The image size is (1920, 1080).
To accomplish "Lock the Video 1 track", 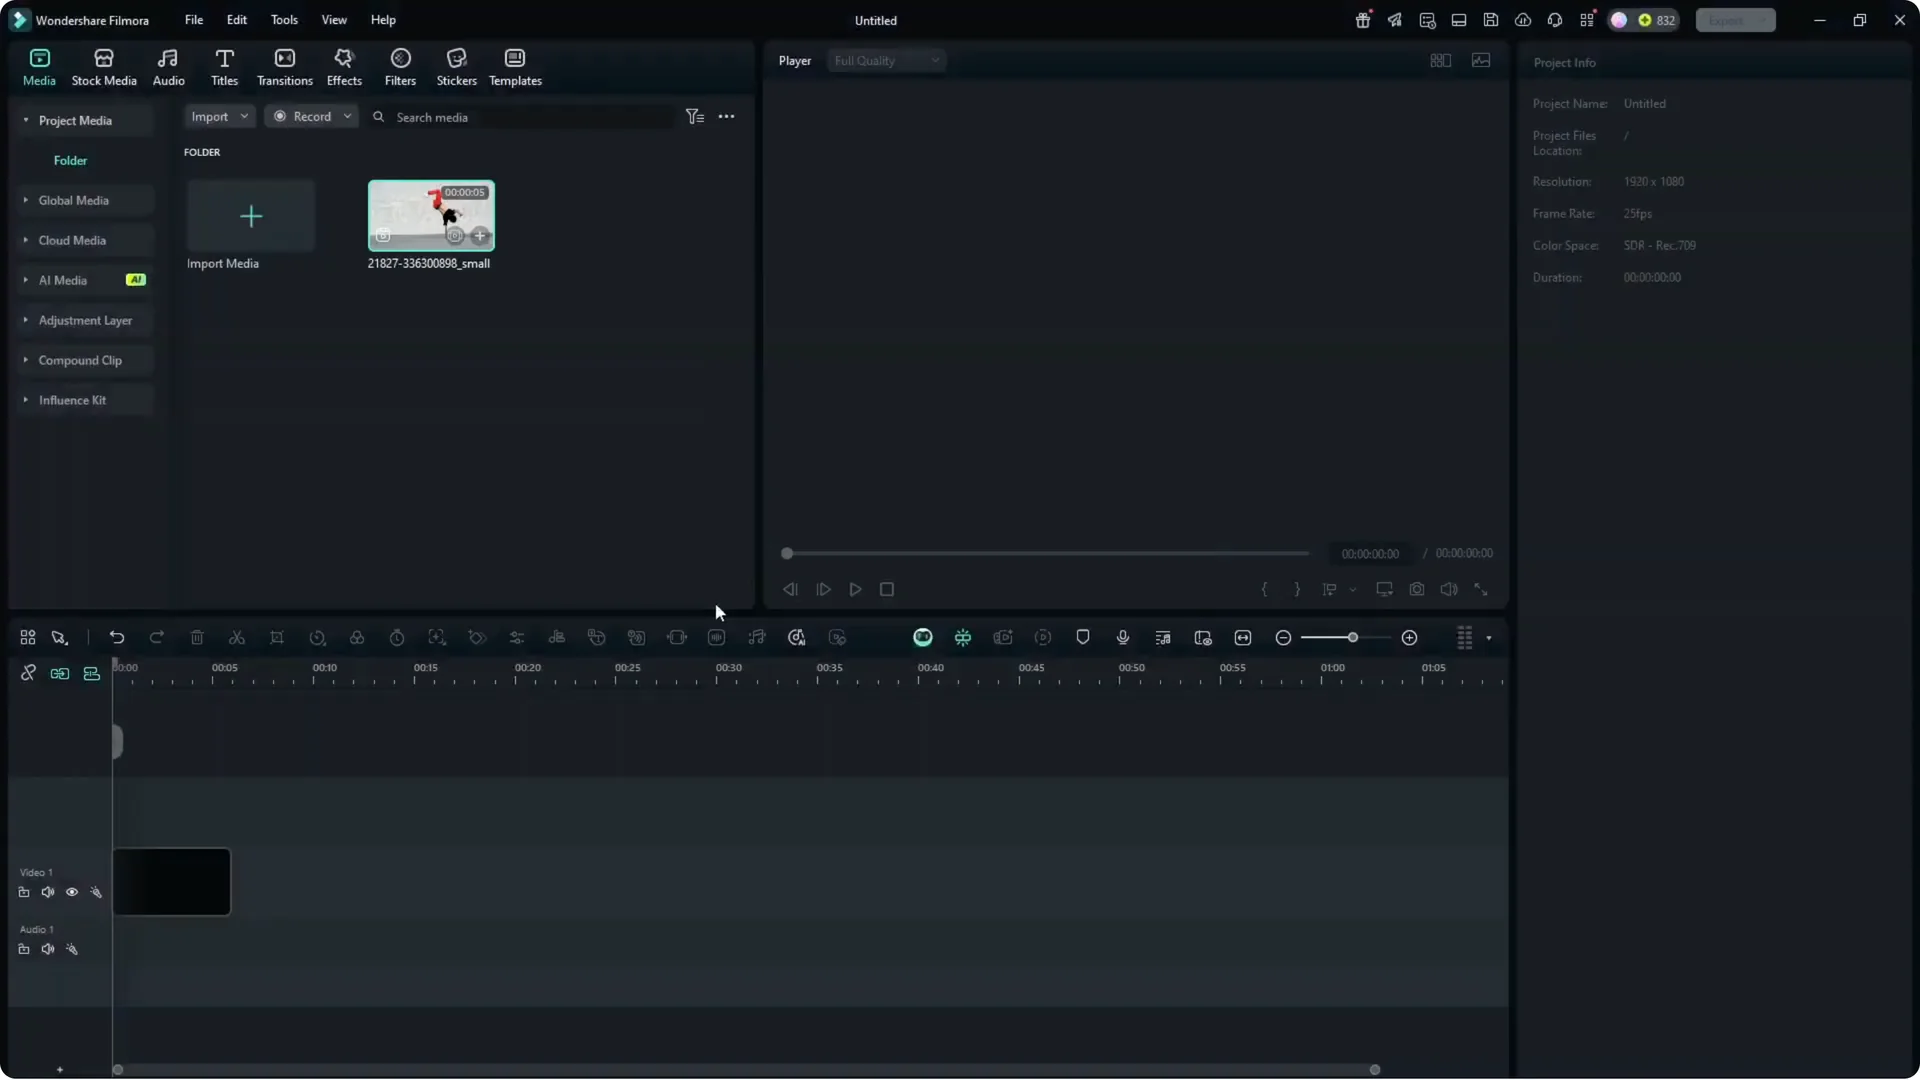I will click(24, 892).
